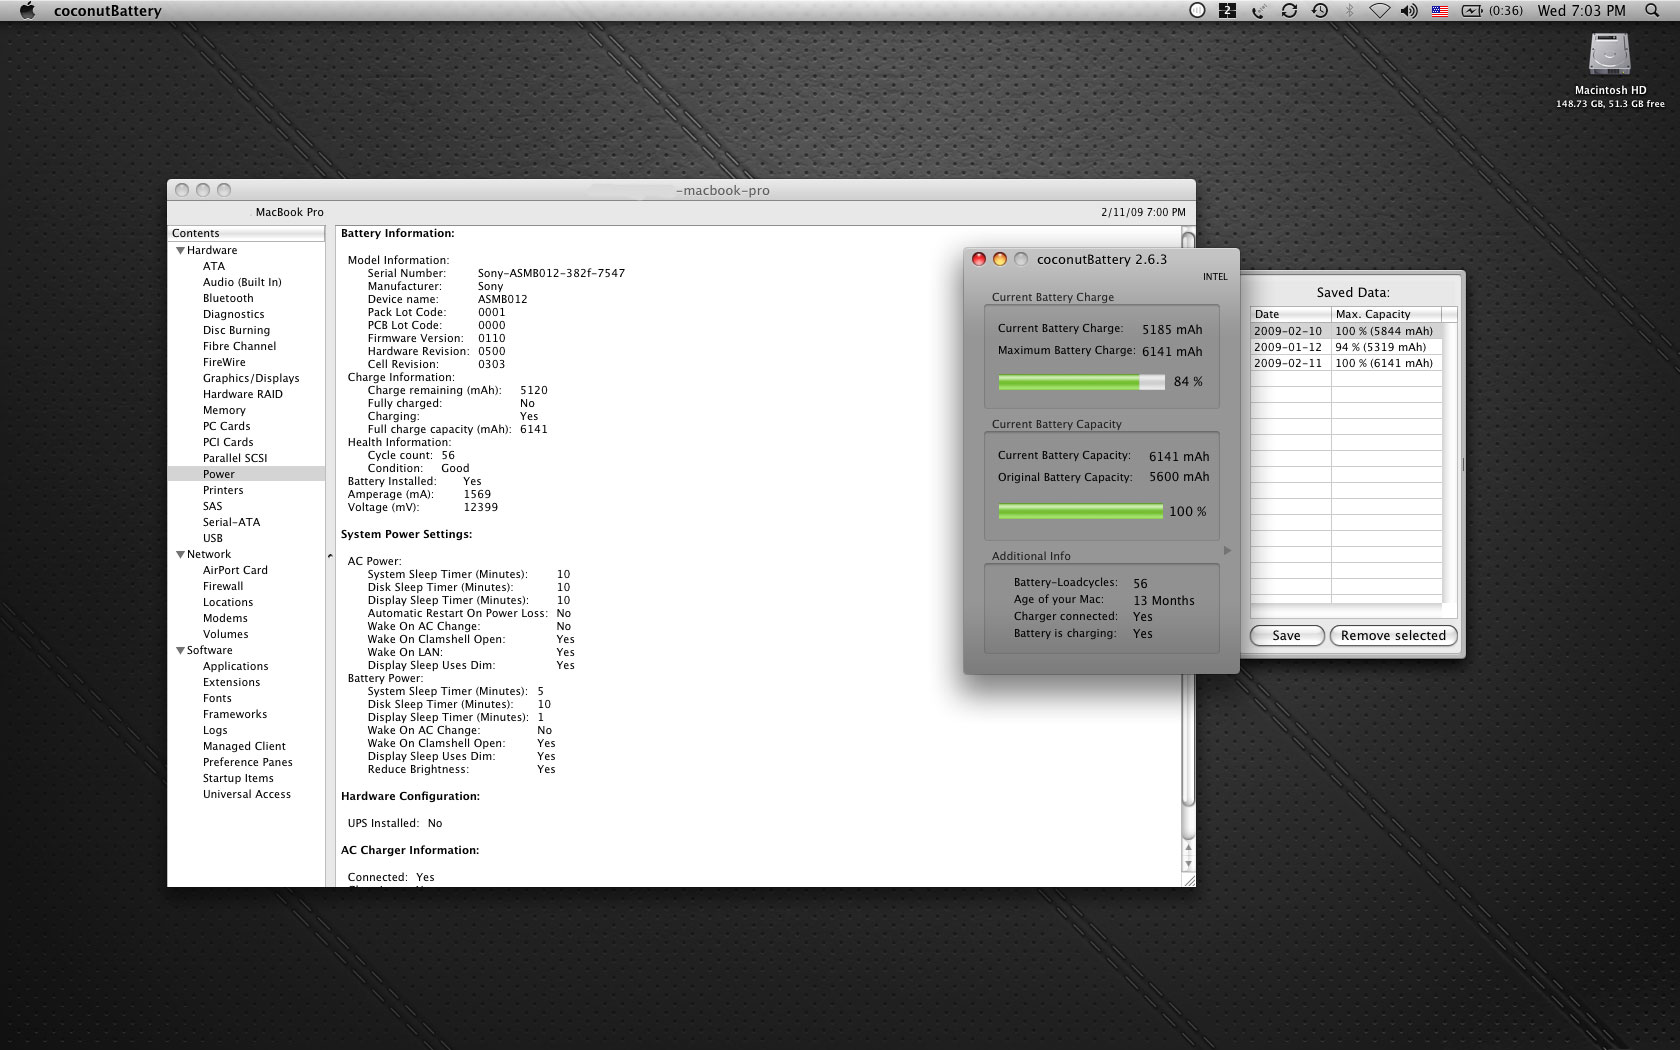Select Memory in the sidebar
This screenshot has height=1050, width=1680.
pyautogui.click(x=224, y=410)
